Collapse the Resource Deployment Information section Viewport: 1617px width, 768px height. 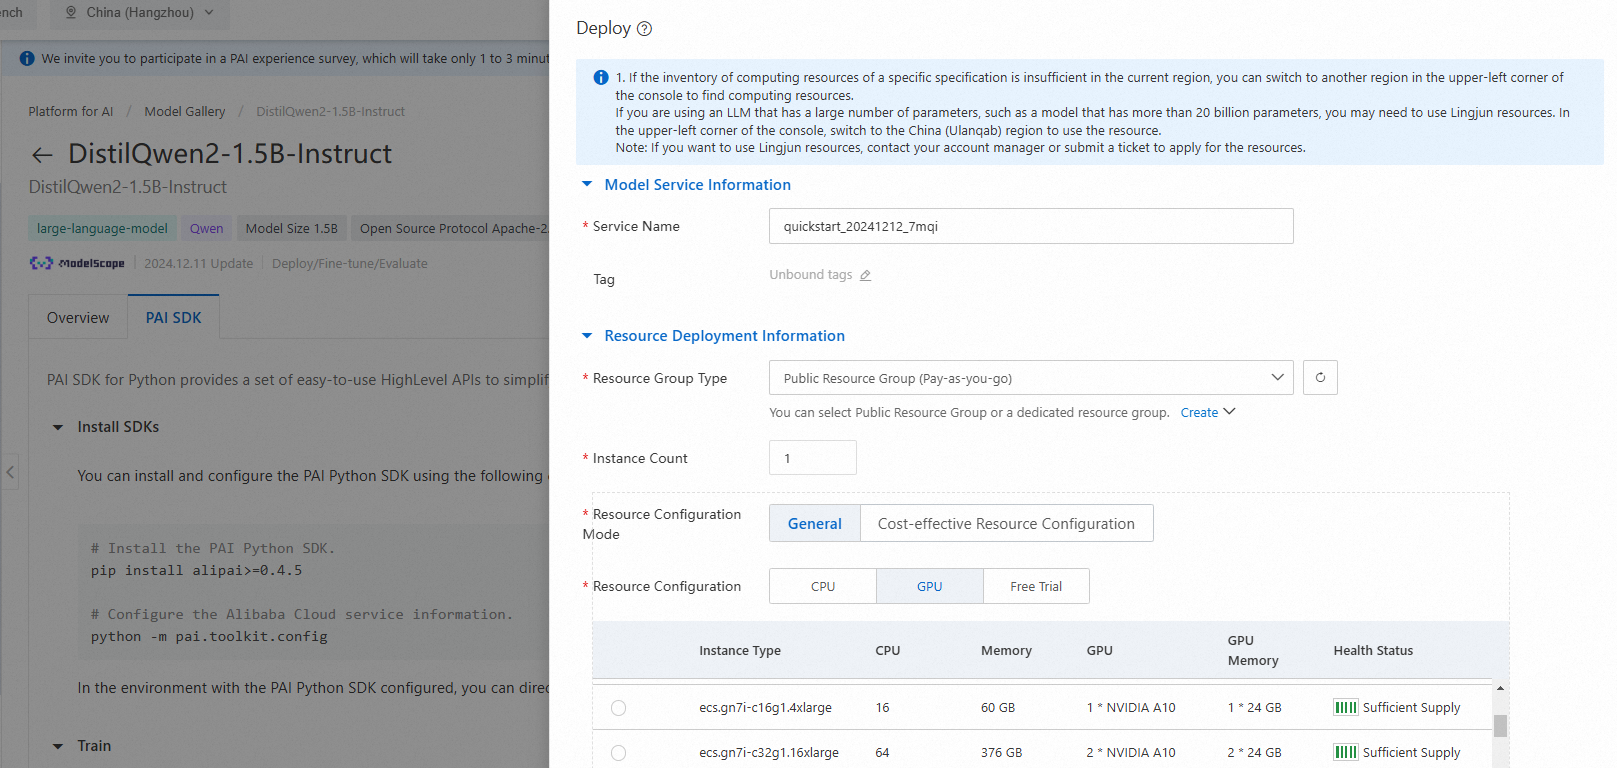587,336
